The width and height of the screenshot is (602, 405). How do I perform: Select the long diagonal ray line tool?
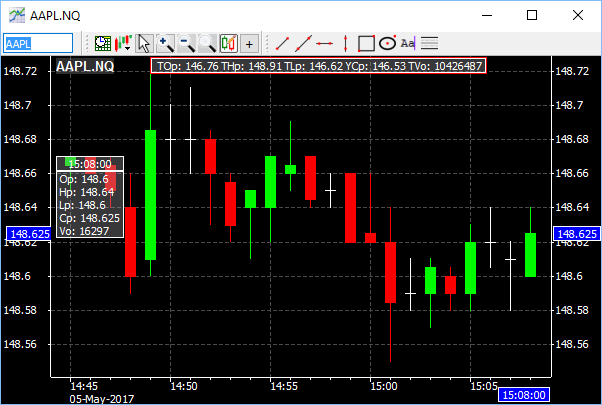coord(303,43)
